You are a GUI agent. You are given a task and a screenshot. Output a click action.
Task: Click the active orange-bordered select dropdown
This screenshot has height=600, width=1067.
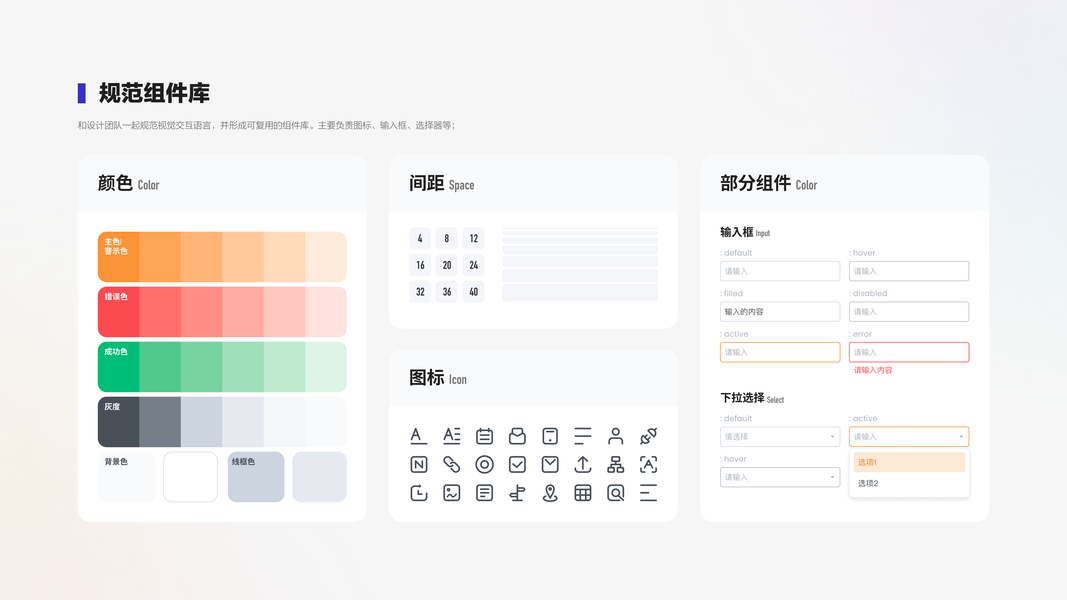tap(908, 437)
